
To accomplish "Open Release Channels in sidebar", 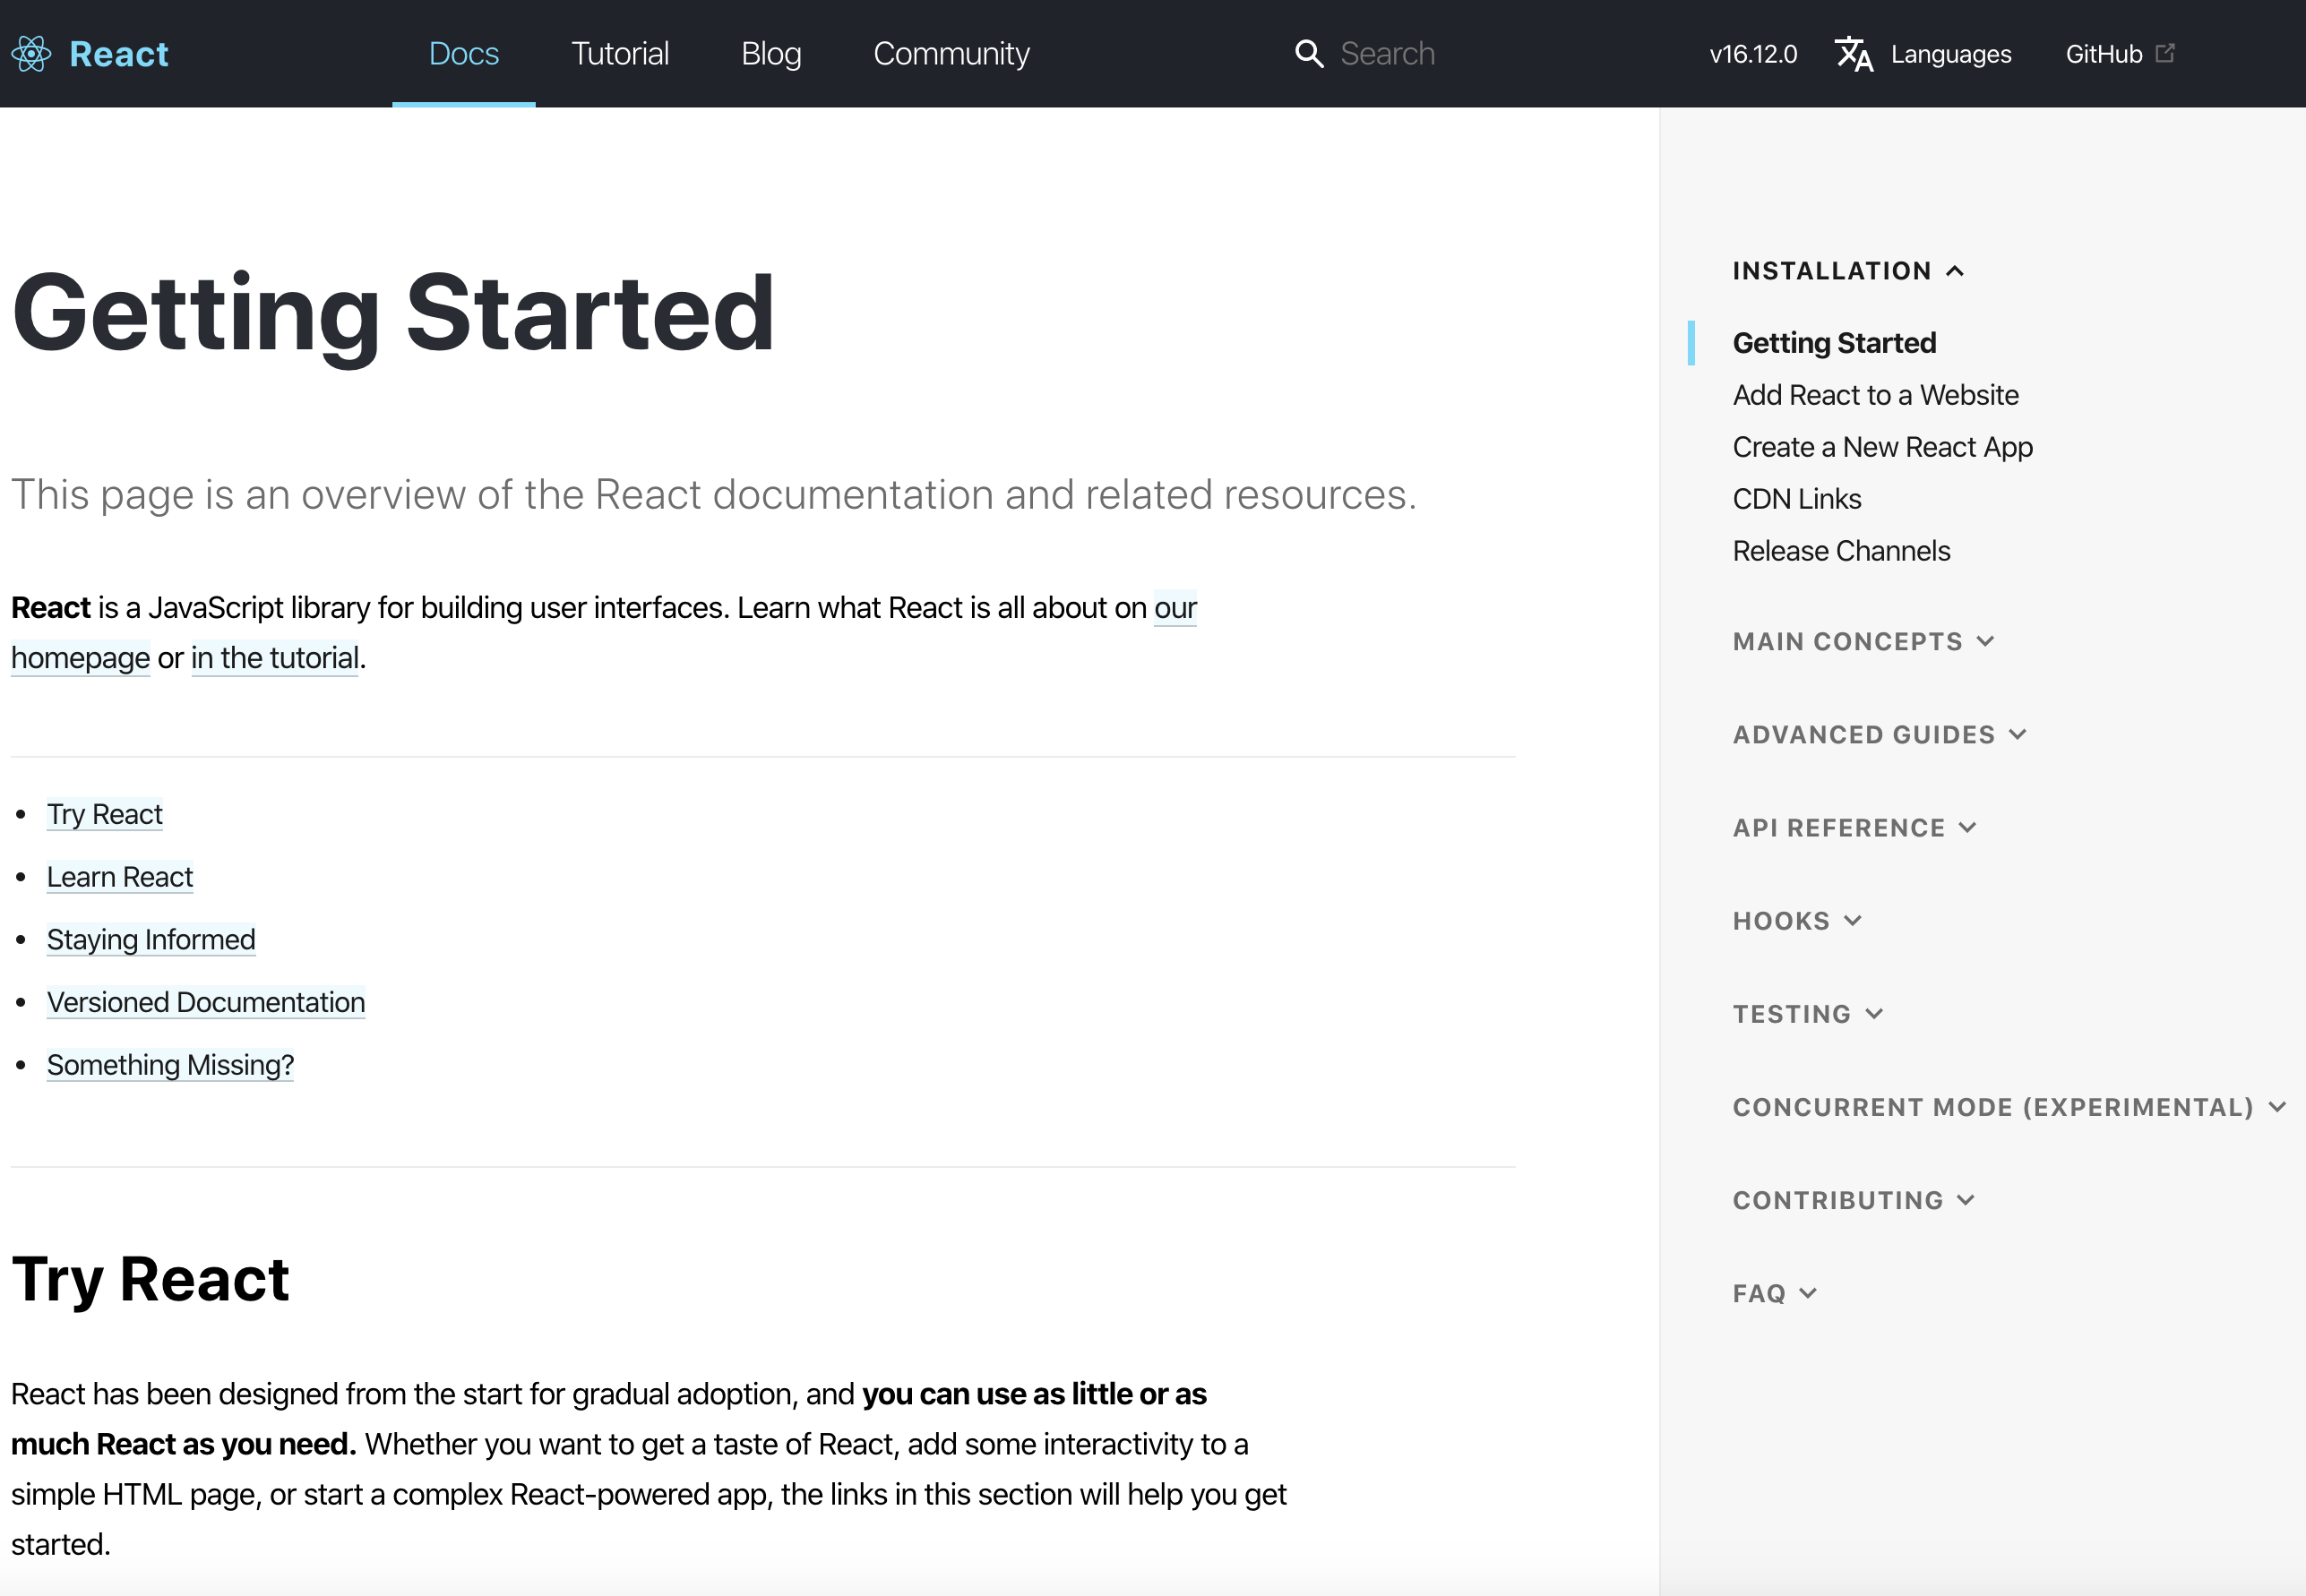I will (x=1841, y=551).
